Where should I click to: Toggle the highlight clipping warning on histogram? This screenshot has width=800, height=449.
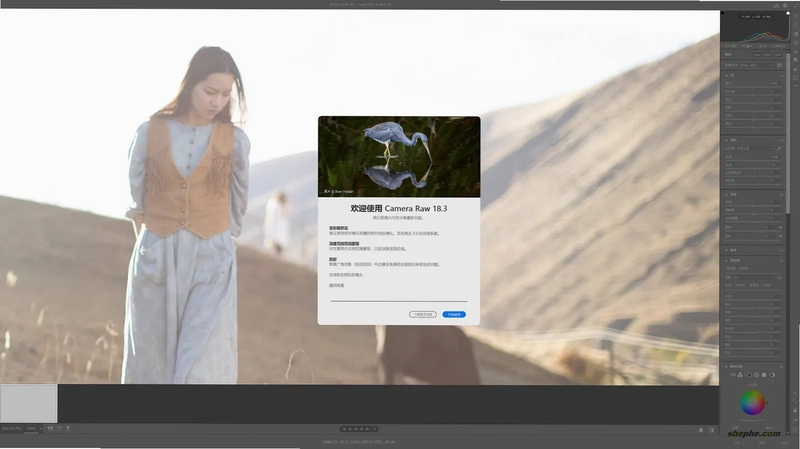click(x=788, y=13)
